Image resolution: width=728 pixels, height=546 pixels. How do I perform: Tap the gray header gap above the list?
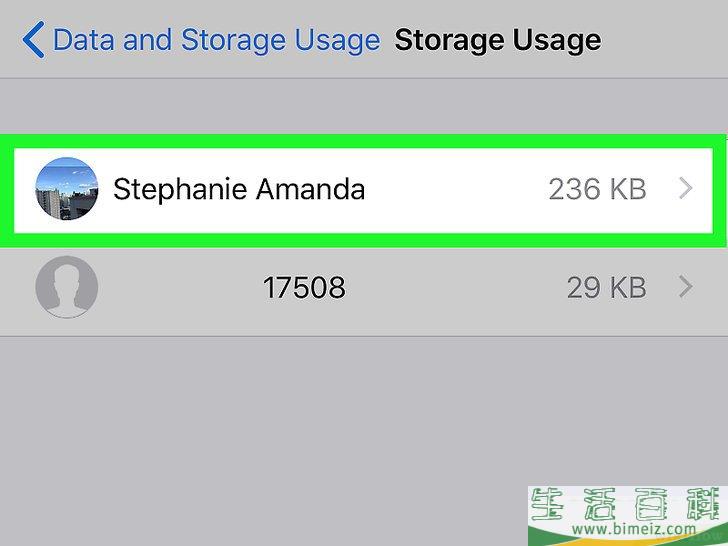[364, 106]
